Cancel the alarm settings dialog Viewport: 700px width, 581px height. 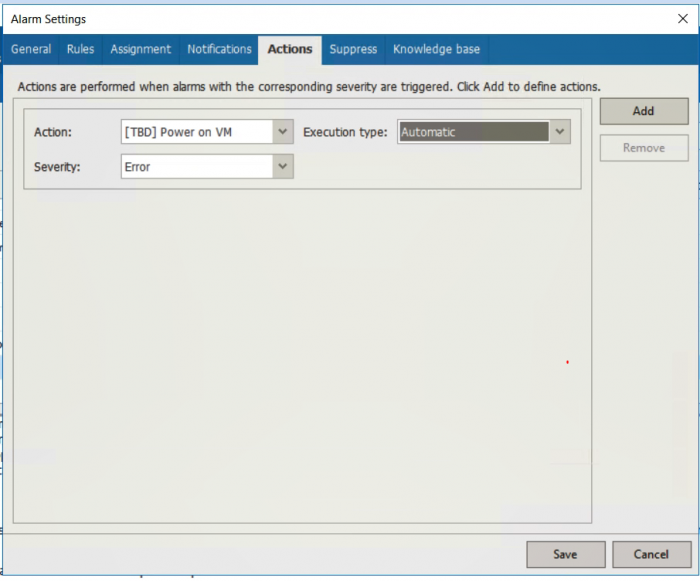(x=651, y=554)
